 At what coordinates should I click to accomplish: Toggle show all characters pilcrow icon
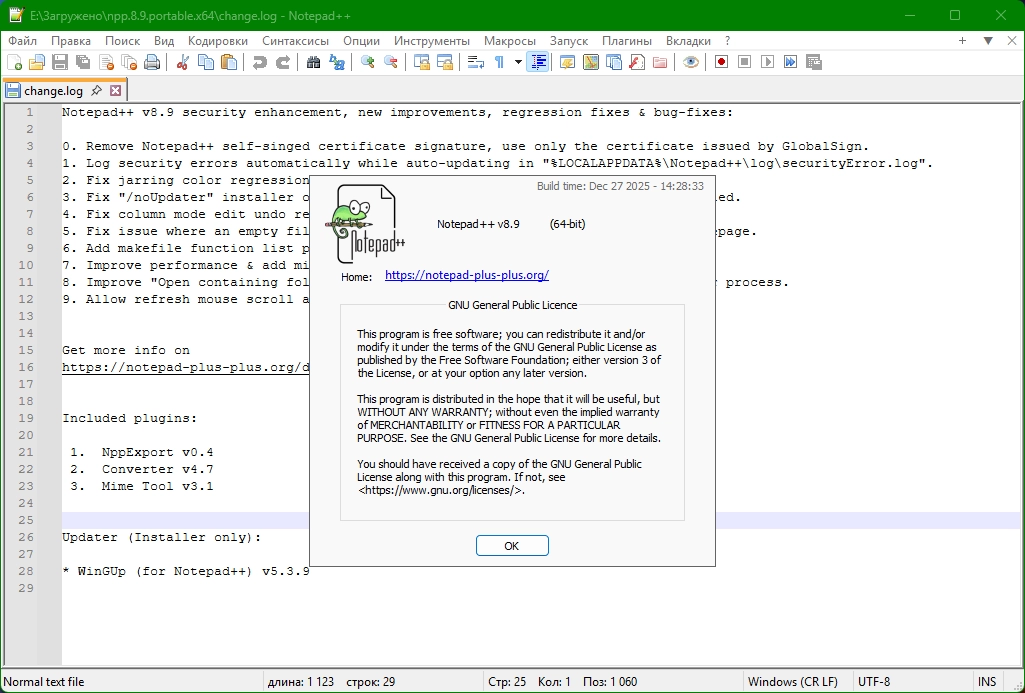point(499,62)
